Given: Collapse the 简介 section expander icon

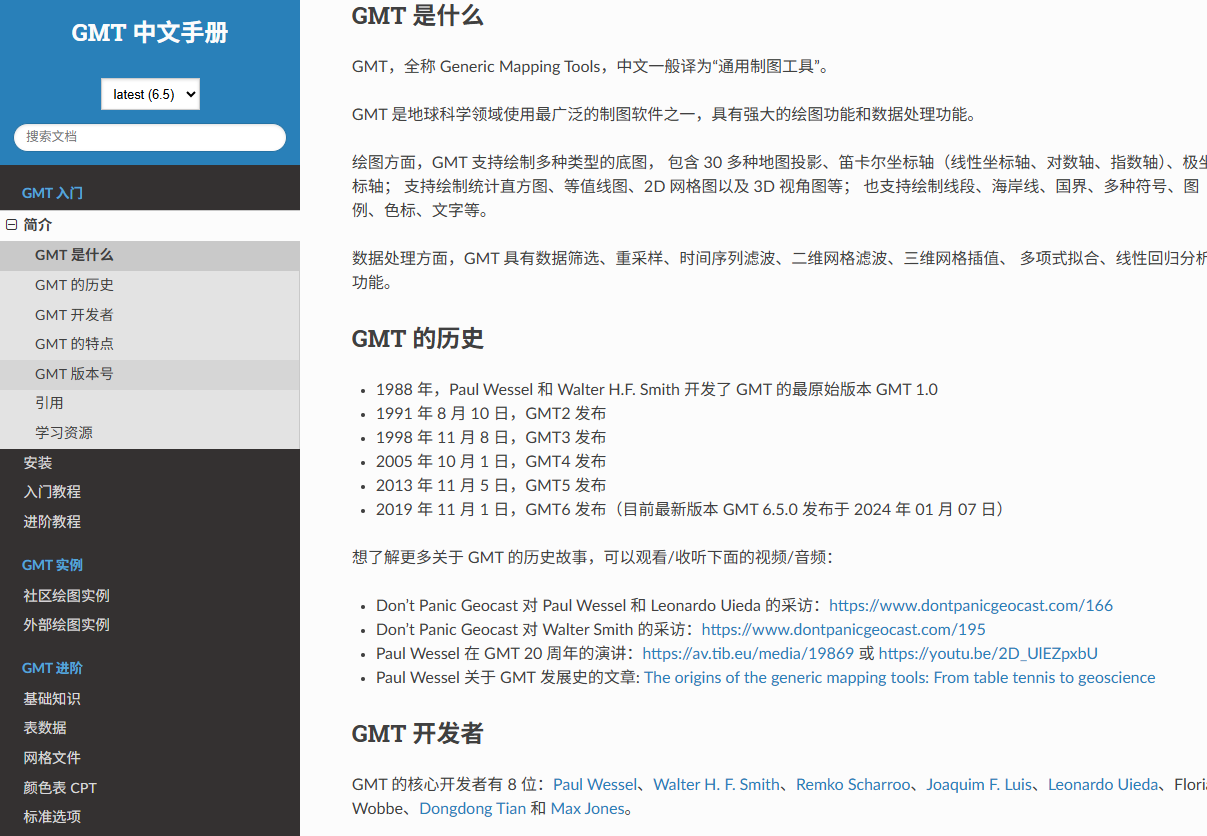Looking at the screenshot, I should [12, 225].
